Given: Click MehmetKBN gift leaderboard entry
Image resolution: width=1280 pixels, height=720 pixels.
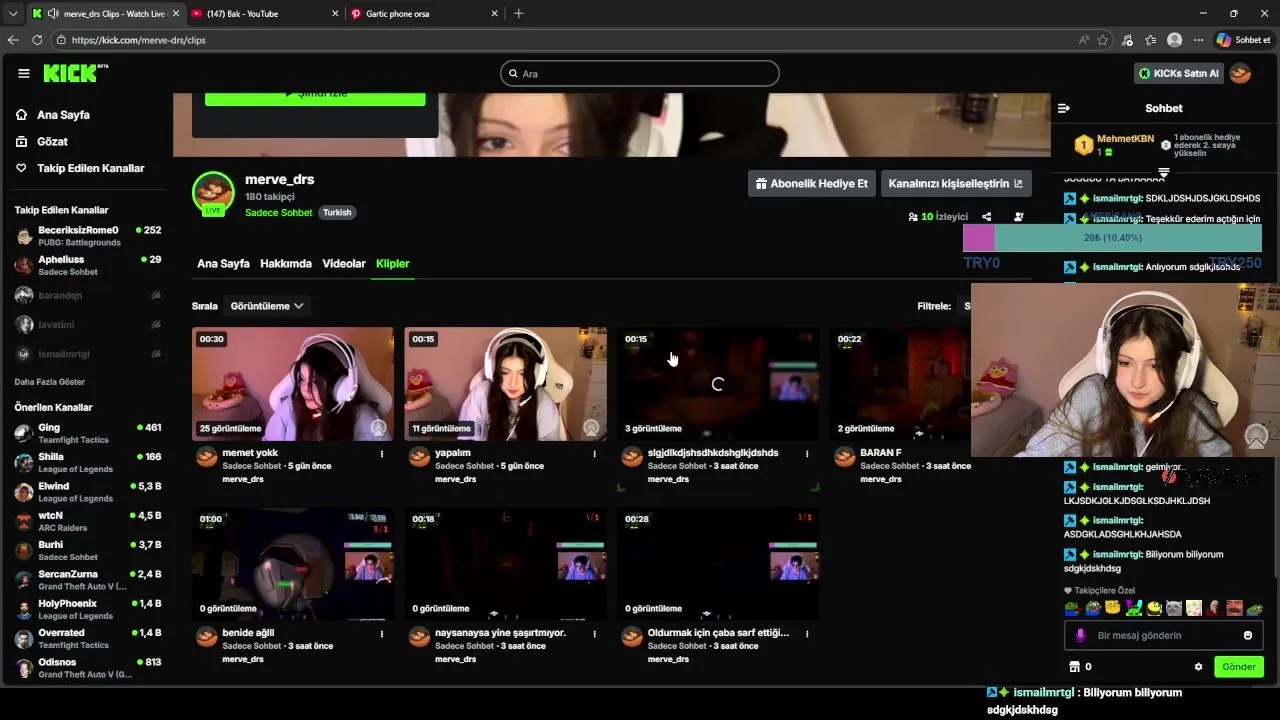Looking at the screenshot, I should coord(1113,145).
